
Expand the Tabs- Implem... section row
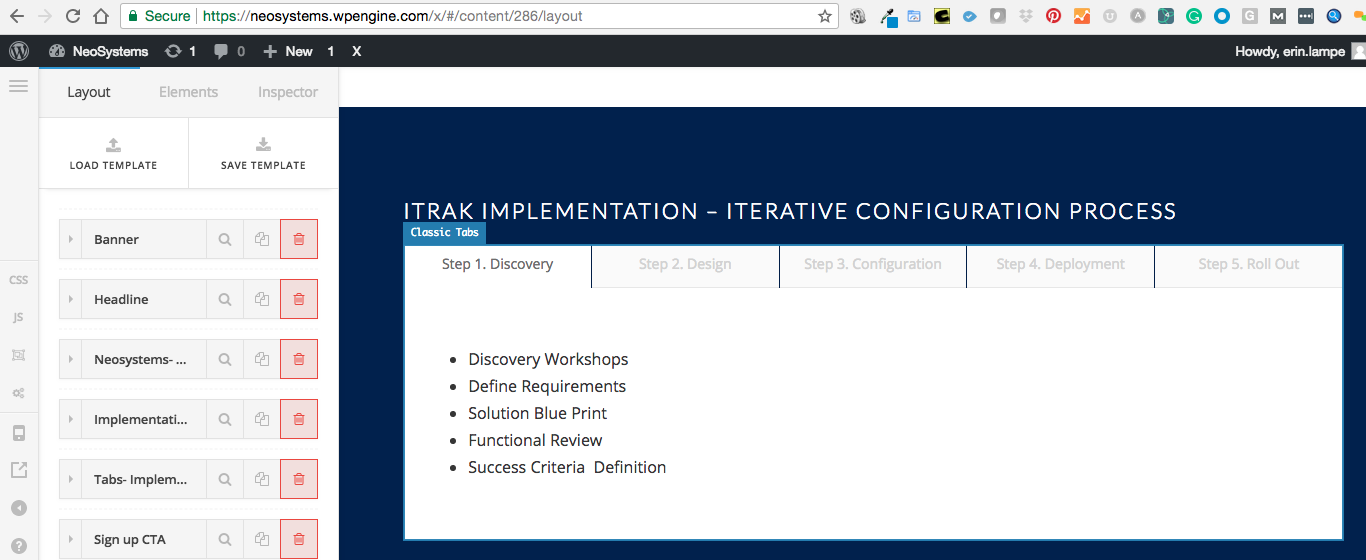(x=71, y=480)
